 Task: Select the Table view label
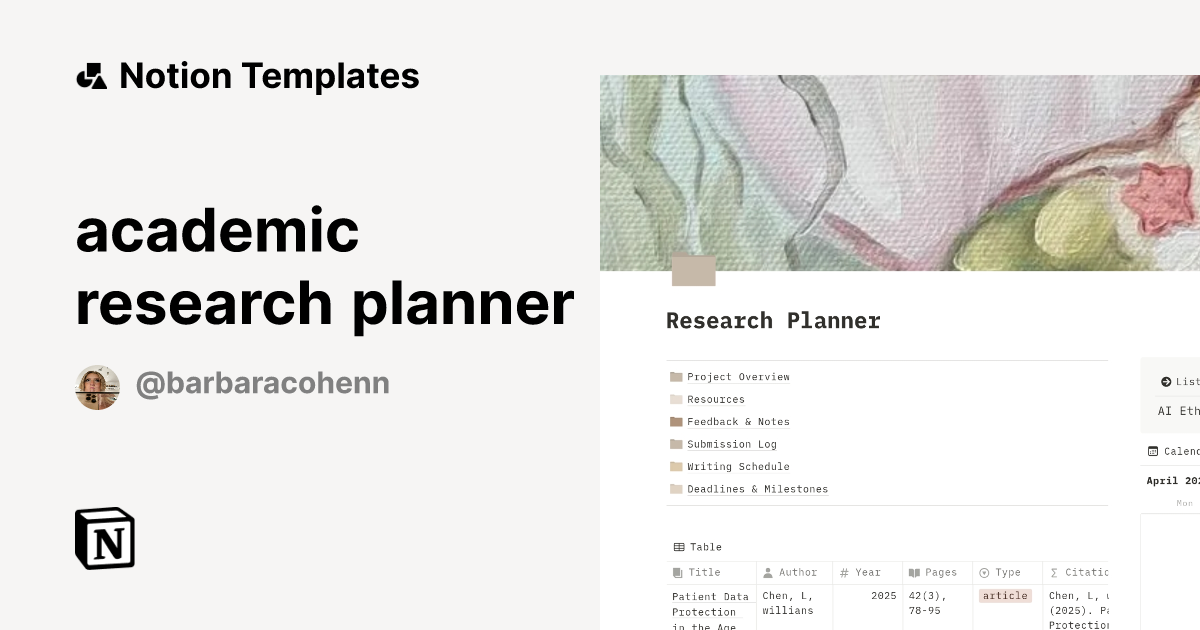pos(705,547)
